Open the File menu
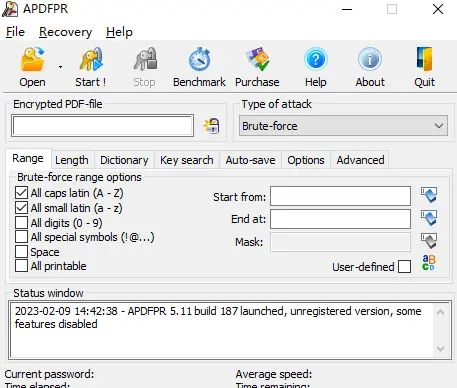 15,32
